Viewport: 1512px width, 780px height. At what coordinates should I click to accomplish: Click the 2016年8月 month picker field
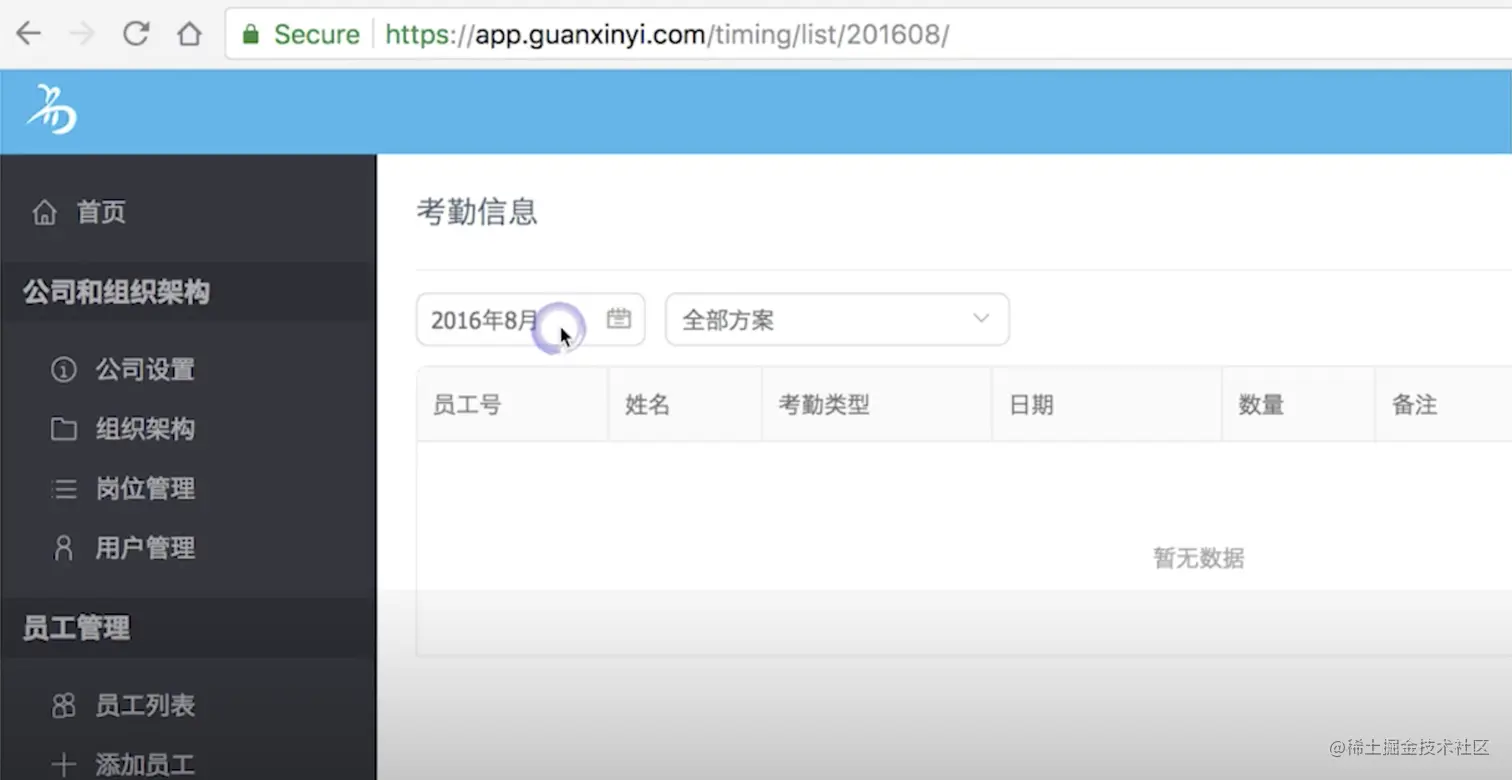click(x=530, y=320)
